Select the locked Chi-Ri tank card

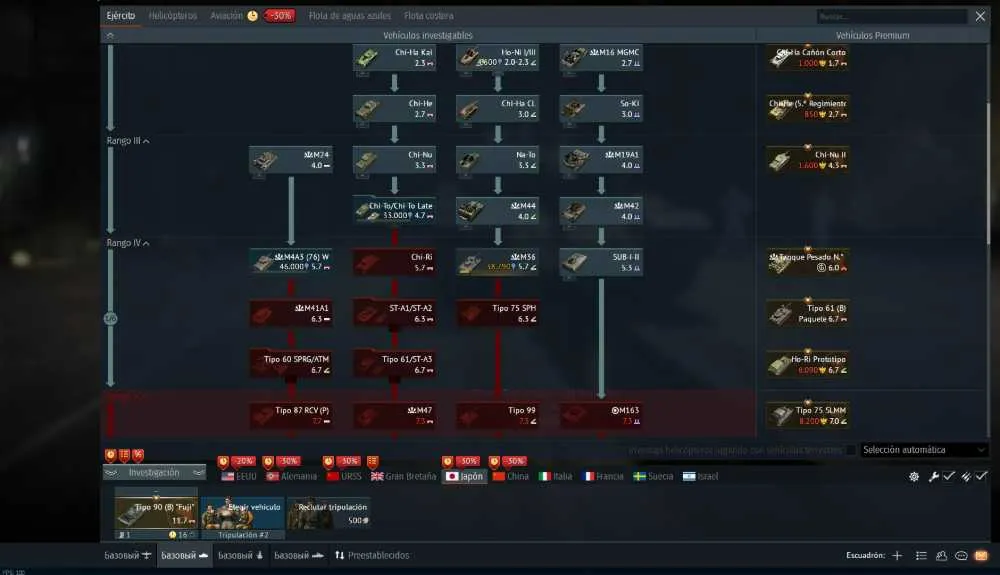(394, 262)
